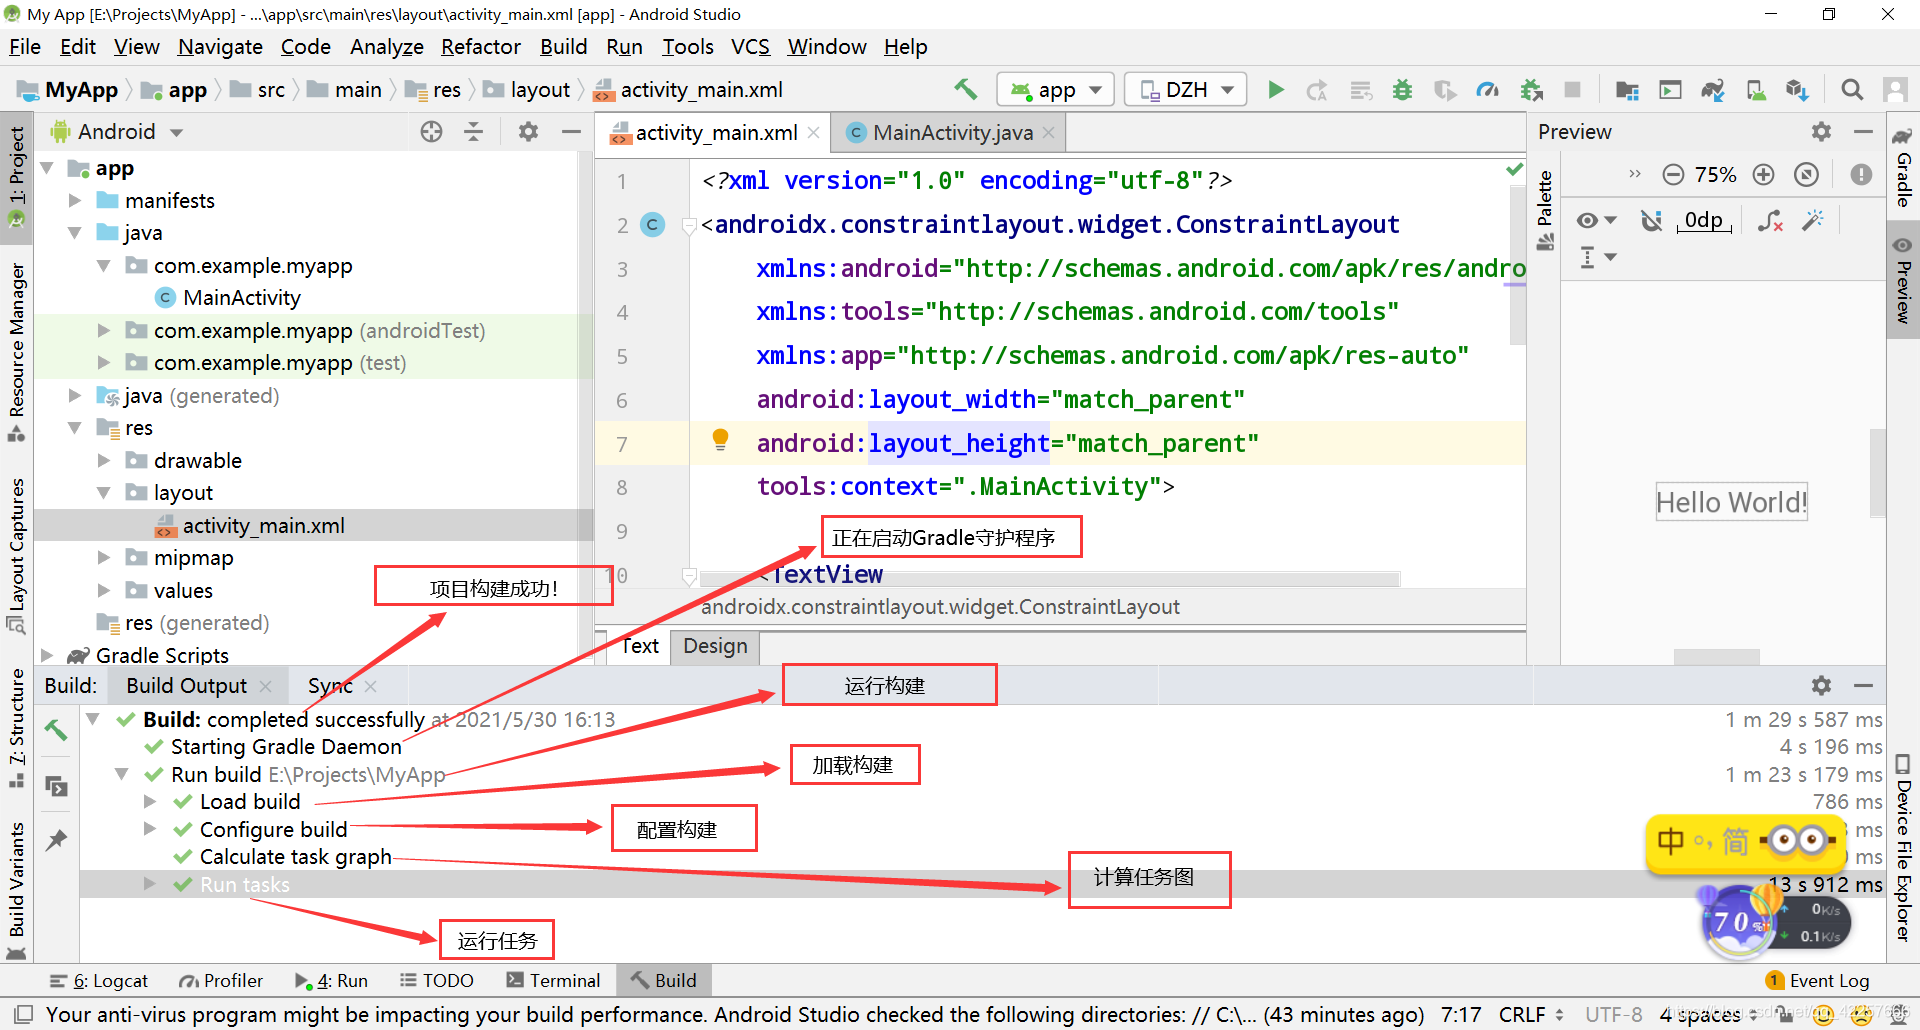Click UTF-8 encoding in status bar
Screen dimensions: 1920x1030
pyautogui.click(x=1613, y=1014)
